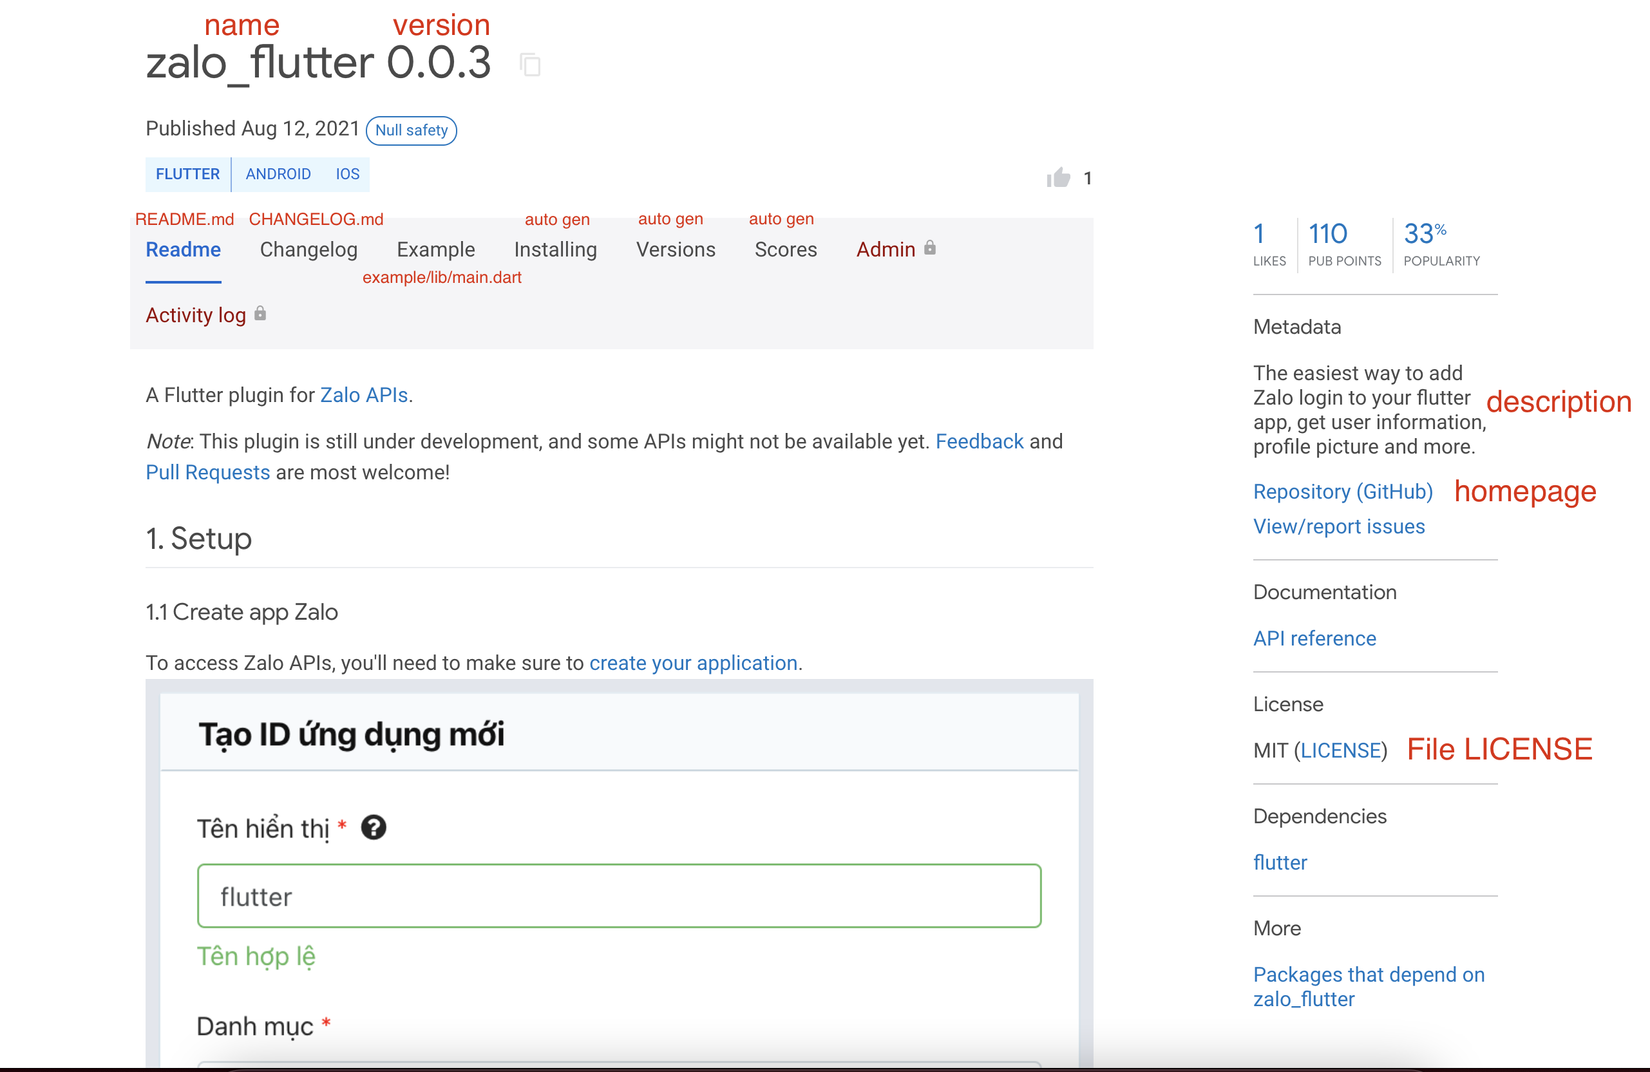Click the help icon next to Tên hiển thị
The image size is (1650, 1072).
(x=374, y=827)
